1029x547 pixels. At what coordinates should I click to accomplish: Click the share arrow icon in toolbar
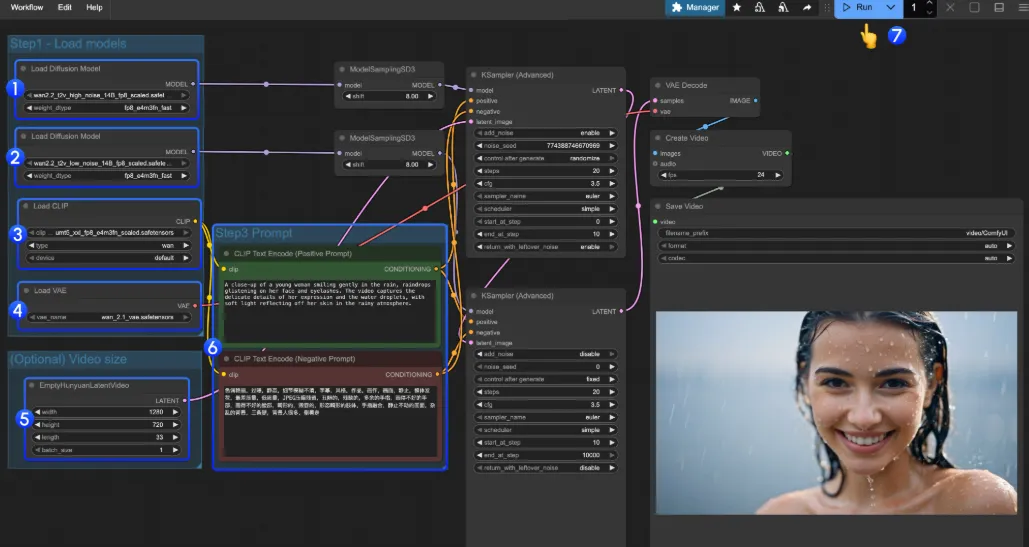807,8
